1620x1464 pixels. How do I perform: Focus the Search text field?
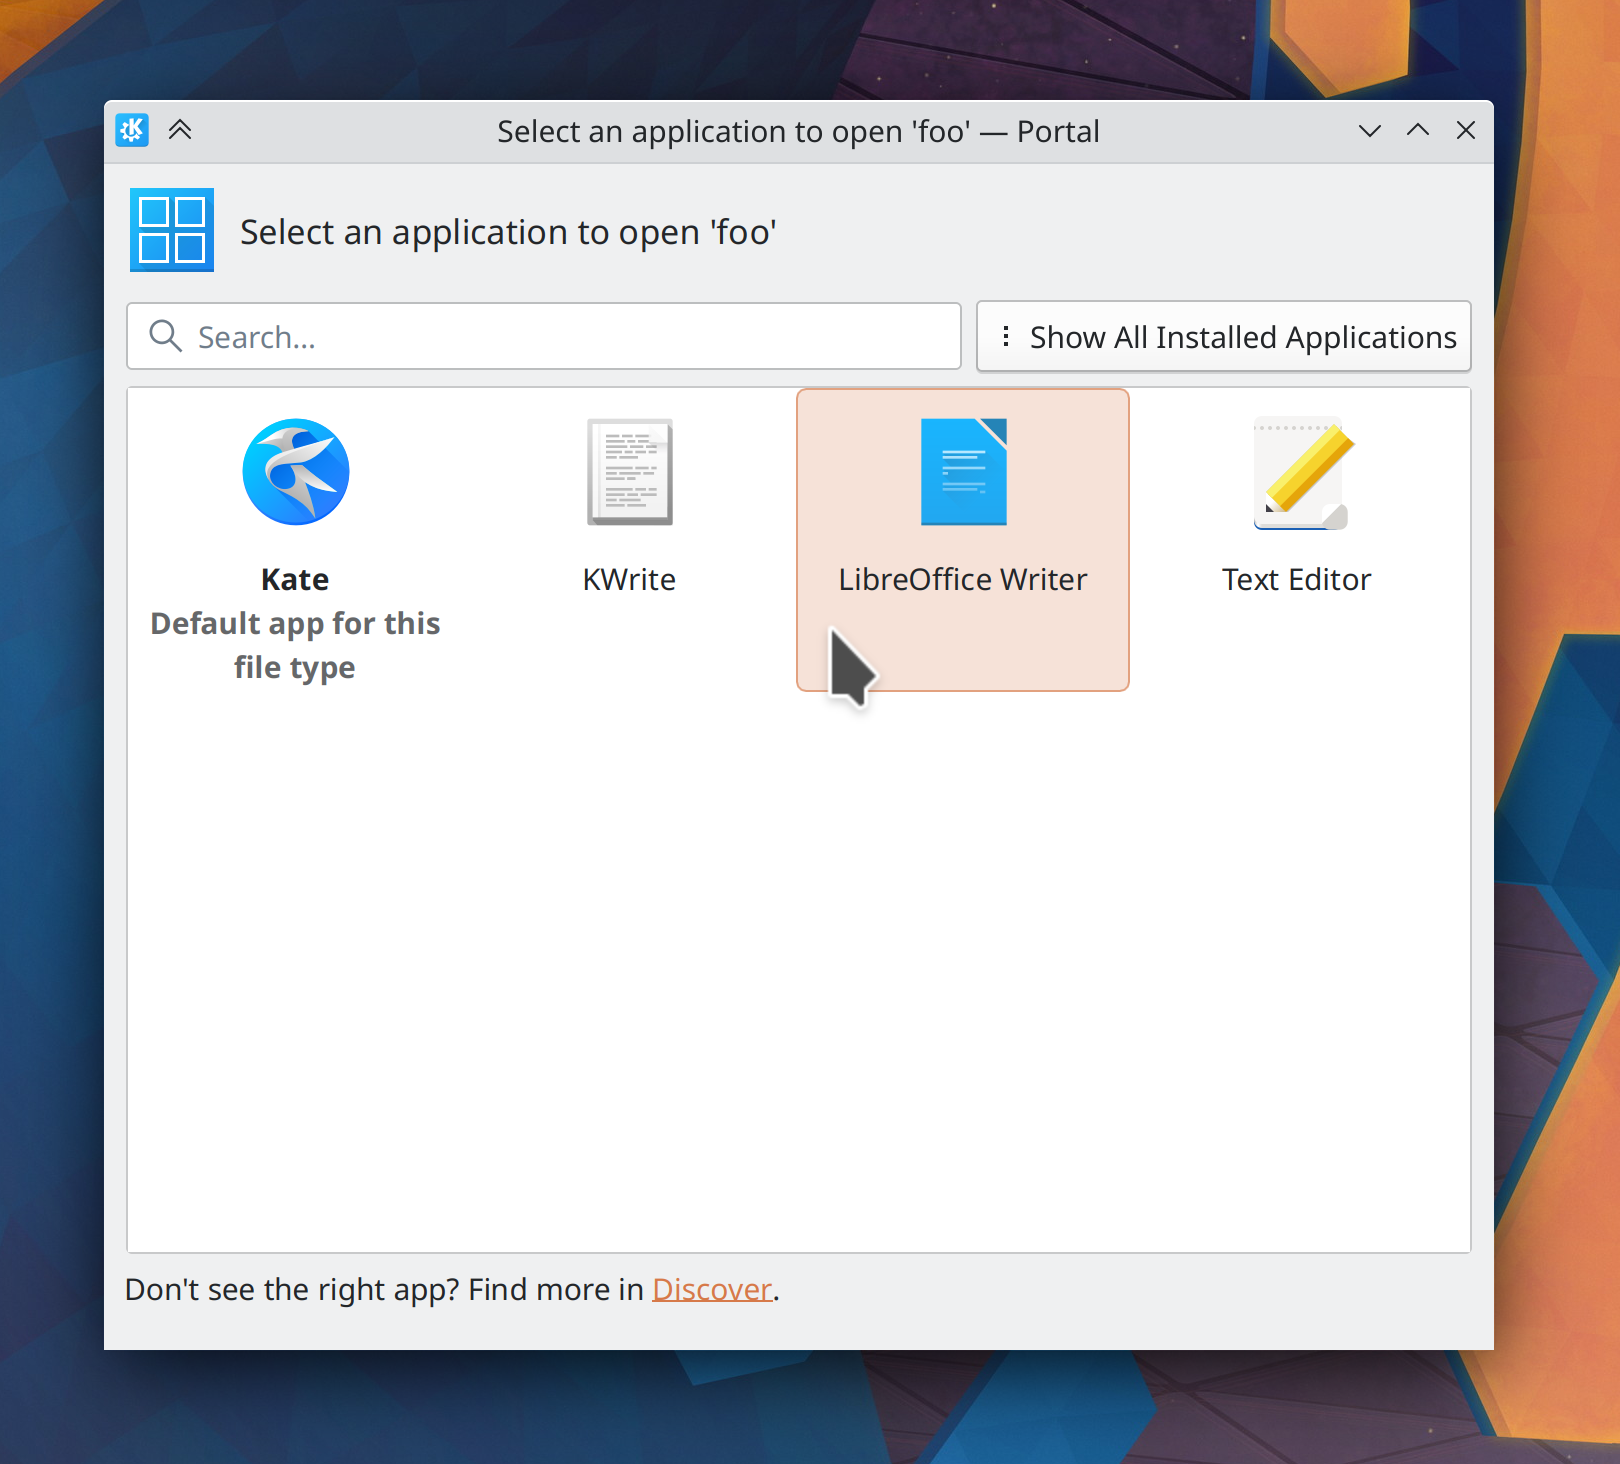570,337
